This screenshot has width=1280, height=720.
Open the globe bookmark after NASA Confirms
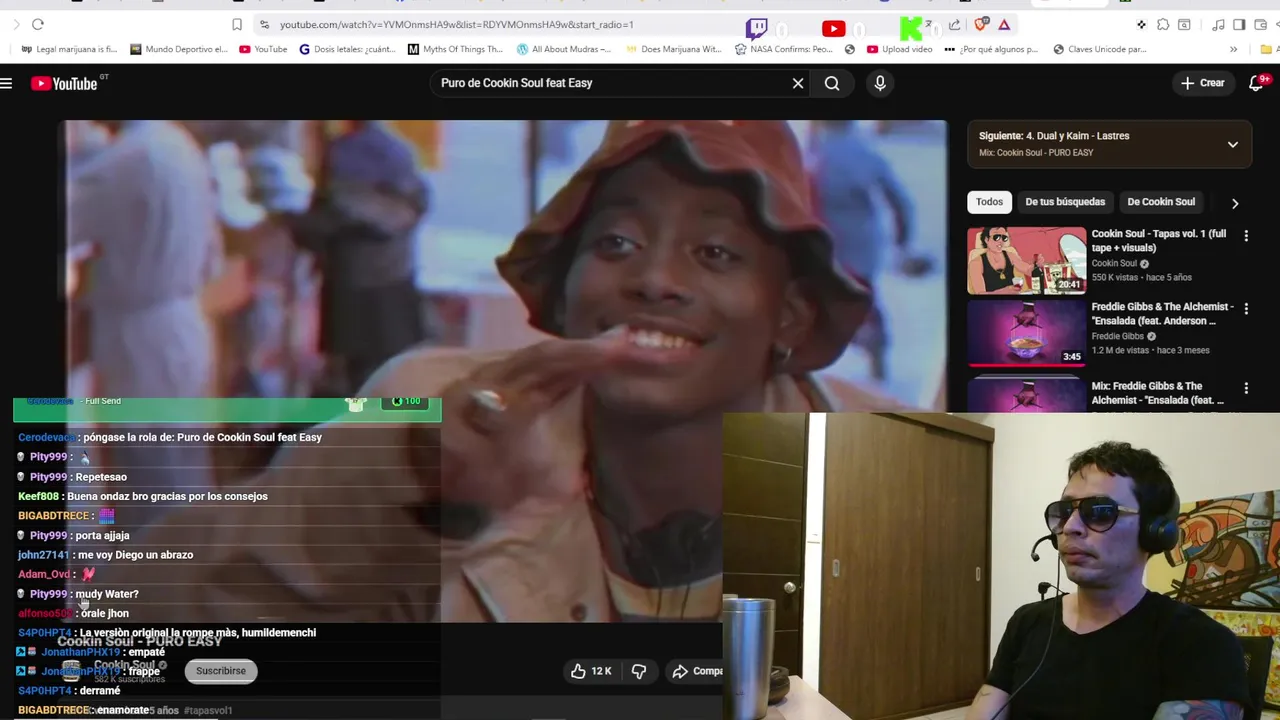click(849, 49)
